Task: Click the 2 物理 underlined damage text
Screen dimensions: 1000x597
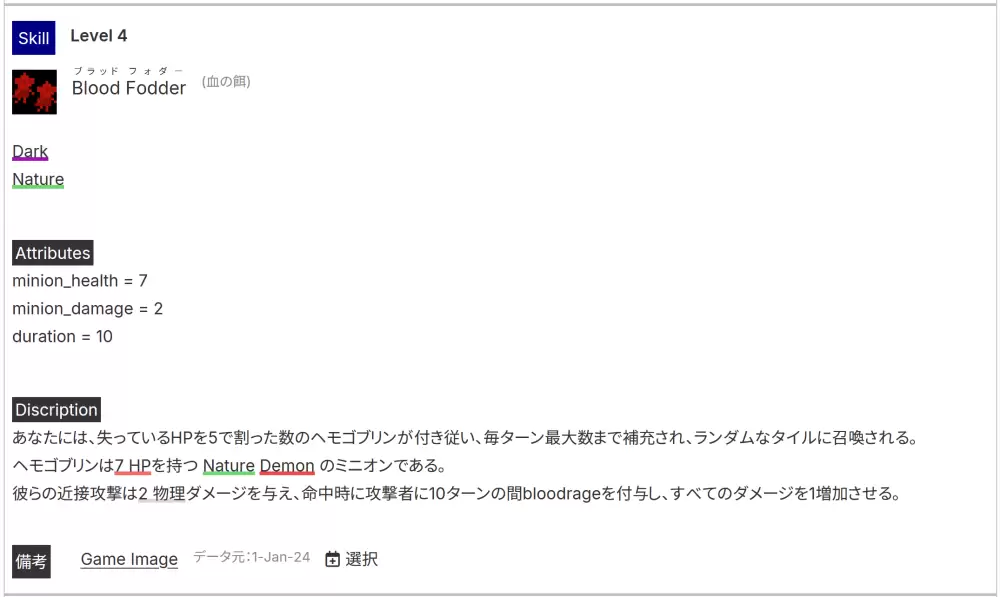Action: pyautogui.click(x=162, y=494)
